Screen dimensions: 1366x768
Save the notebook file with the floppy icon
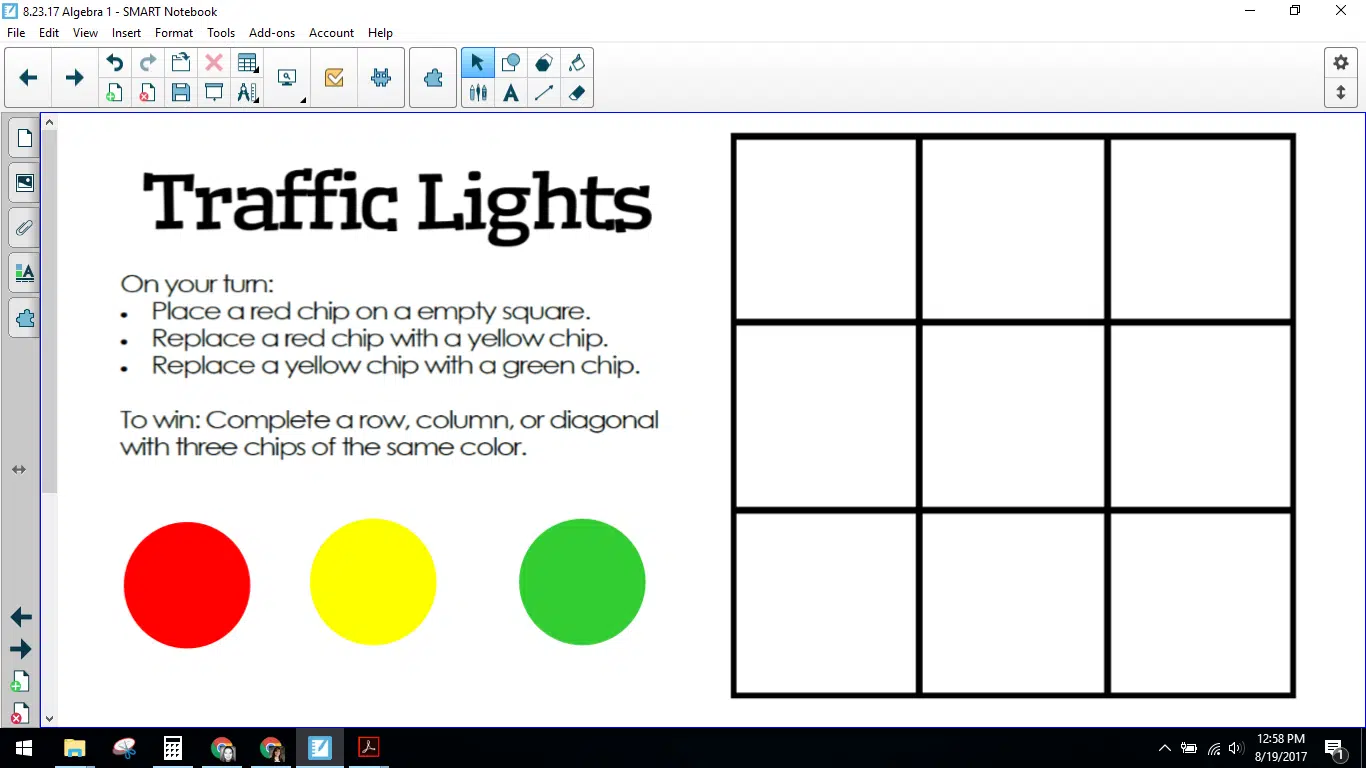(181, 93)
